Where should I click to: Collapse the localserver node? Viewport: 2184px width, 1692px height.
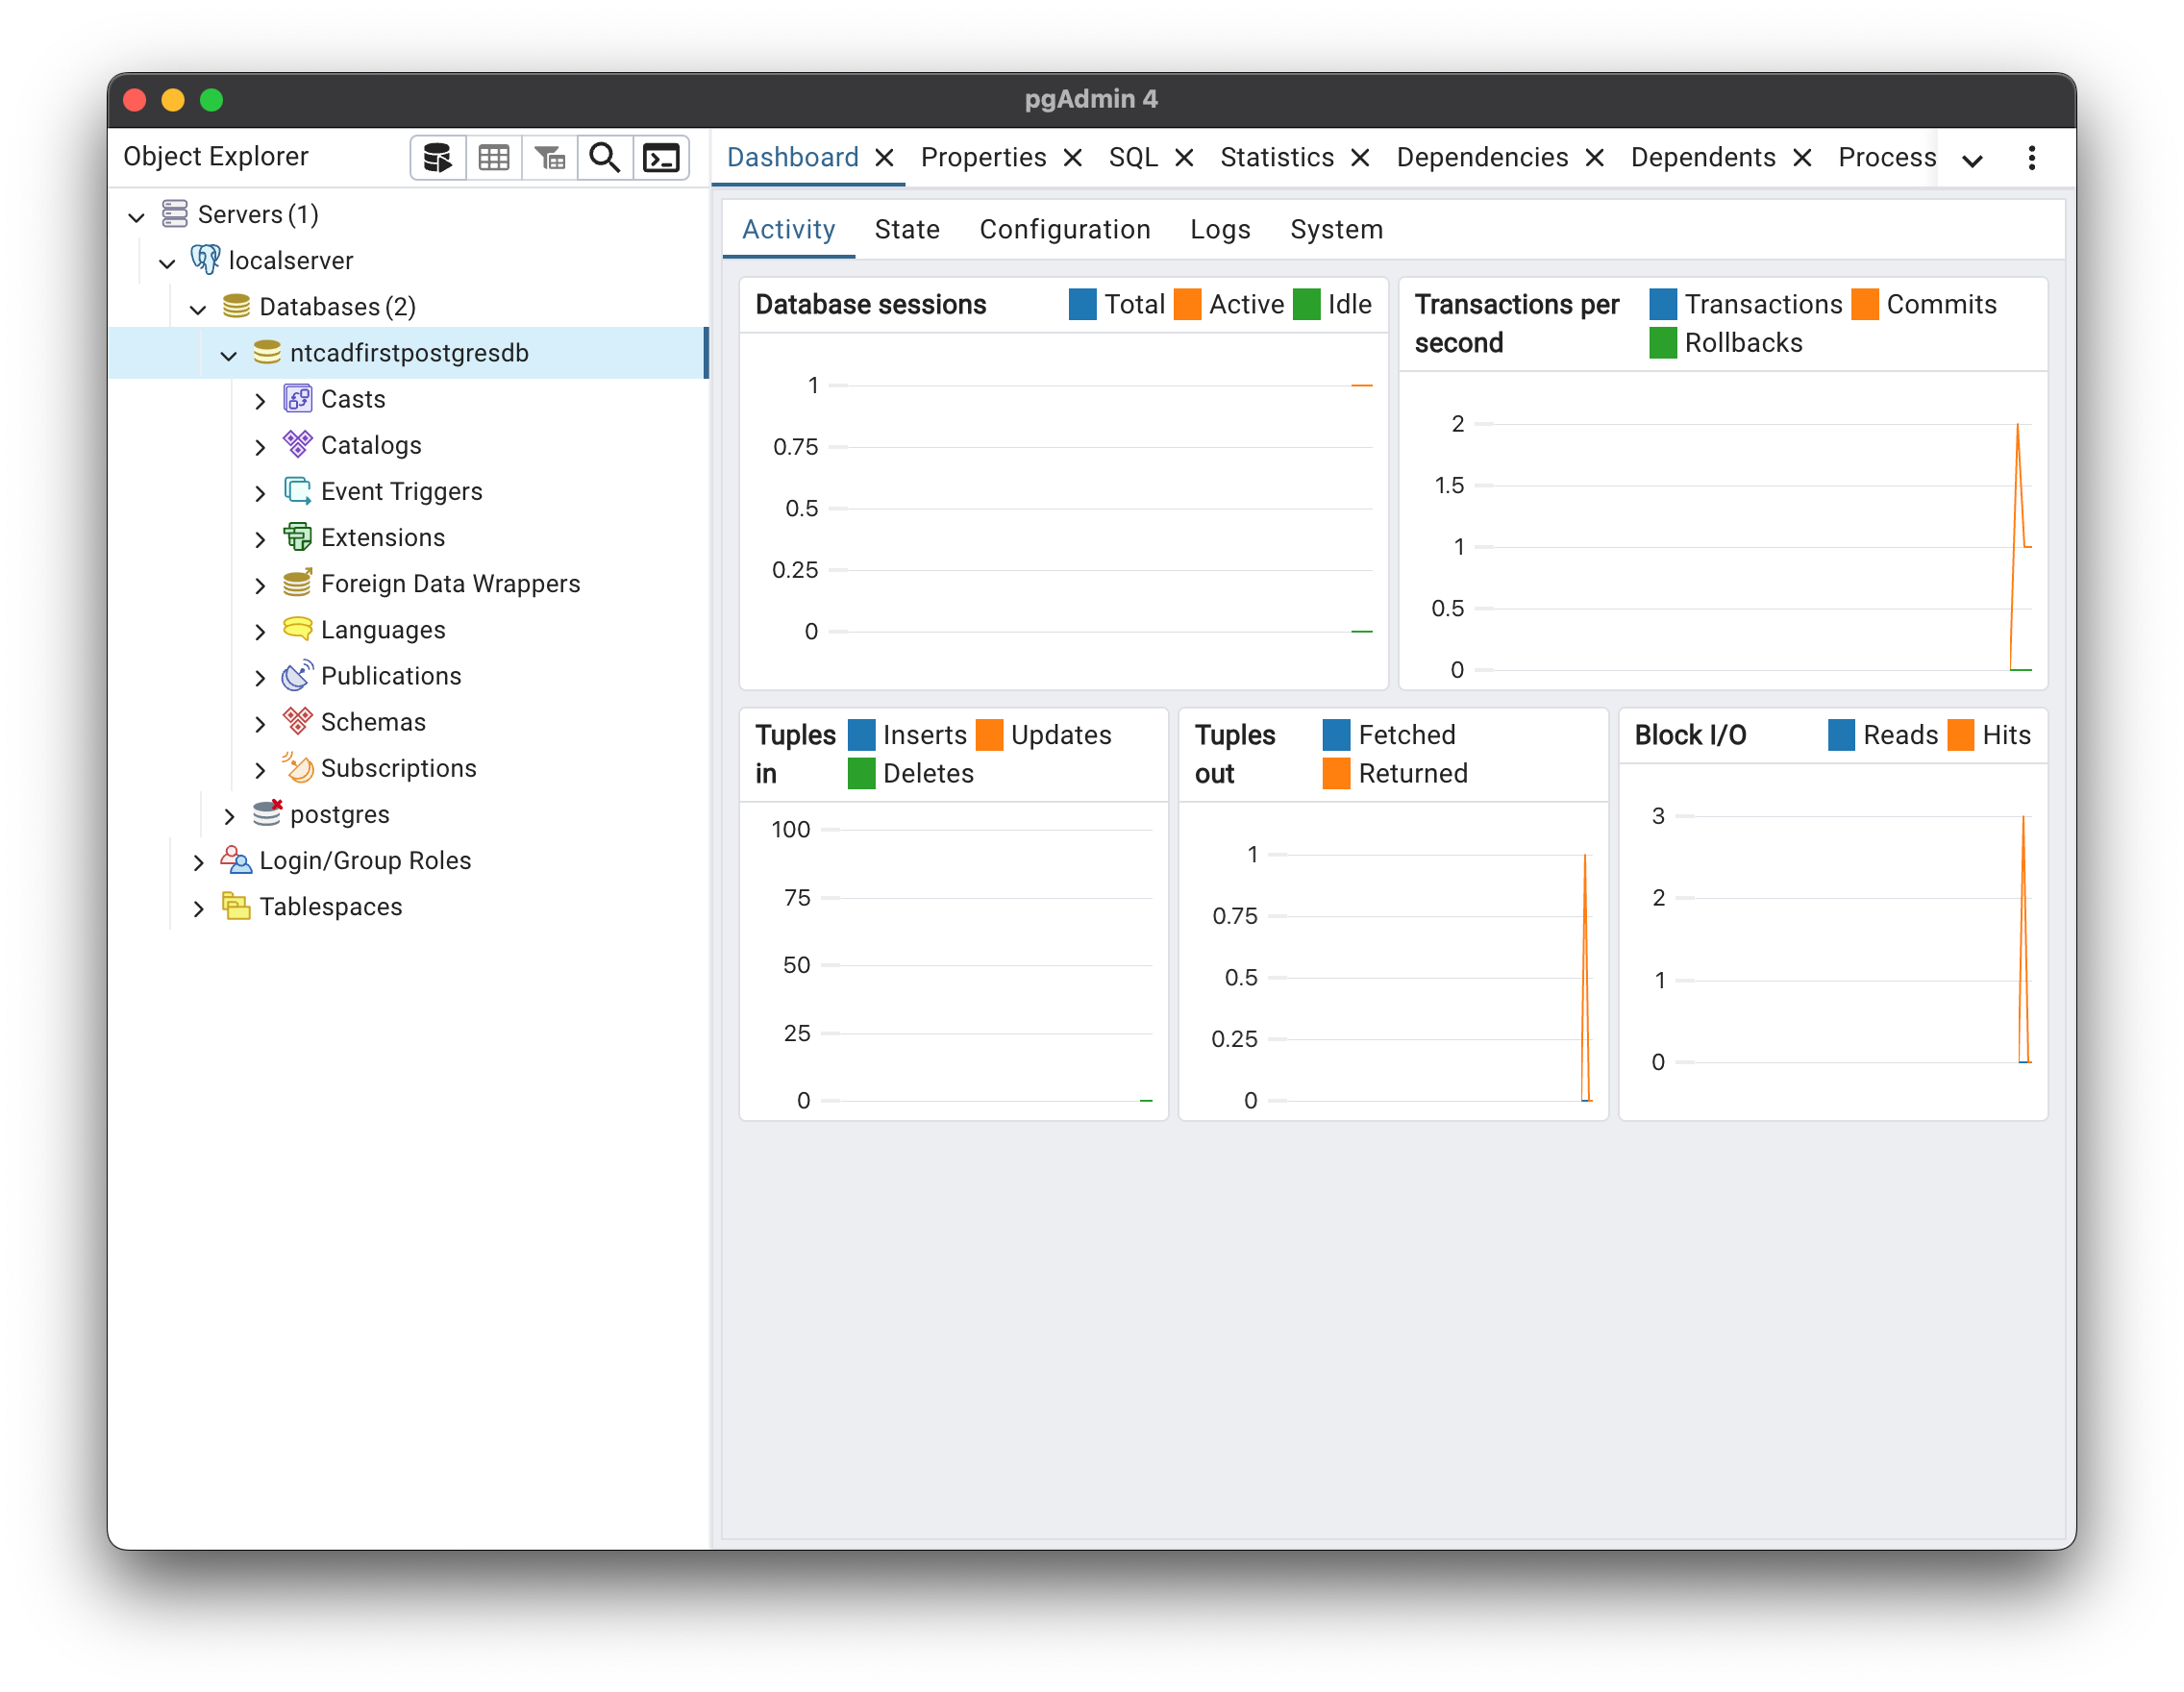pos(168,262)
